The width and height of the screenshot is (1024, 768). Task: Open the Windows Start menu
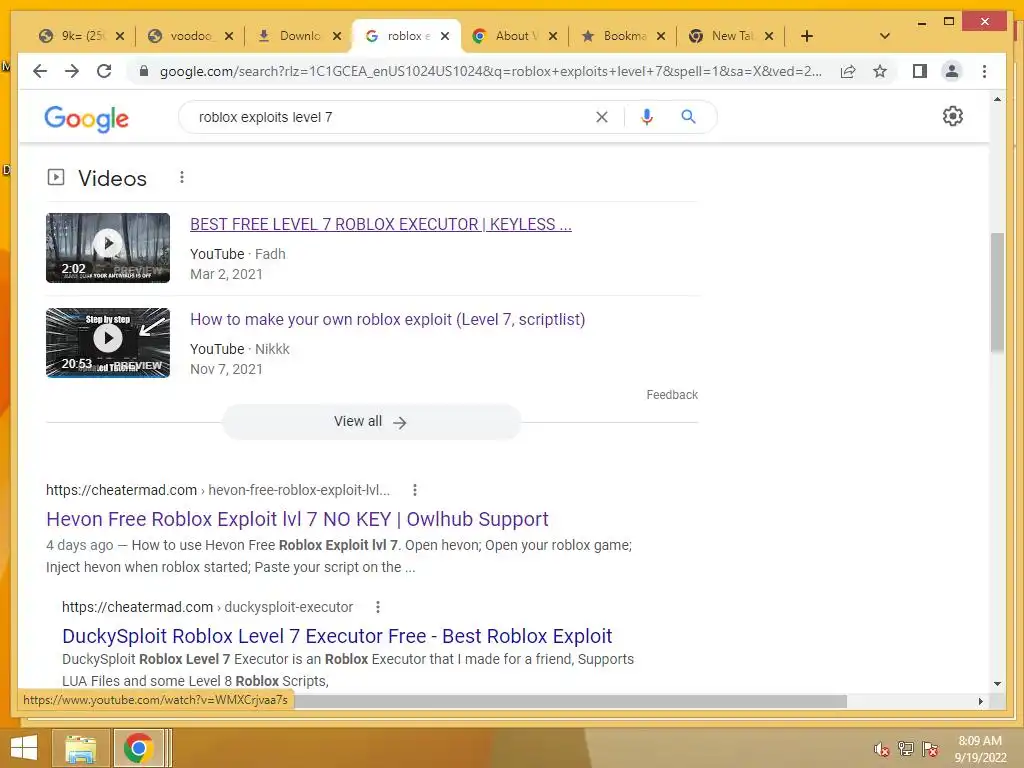coord(24,748)
